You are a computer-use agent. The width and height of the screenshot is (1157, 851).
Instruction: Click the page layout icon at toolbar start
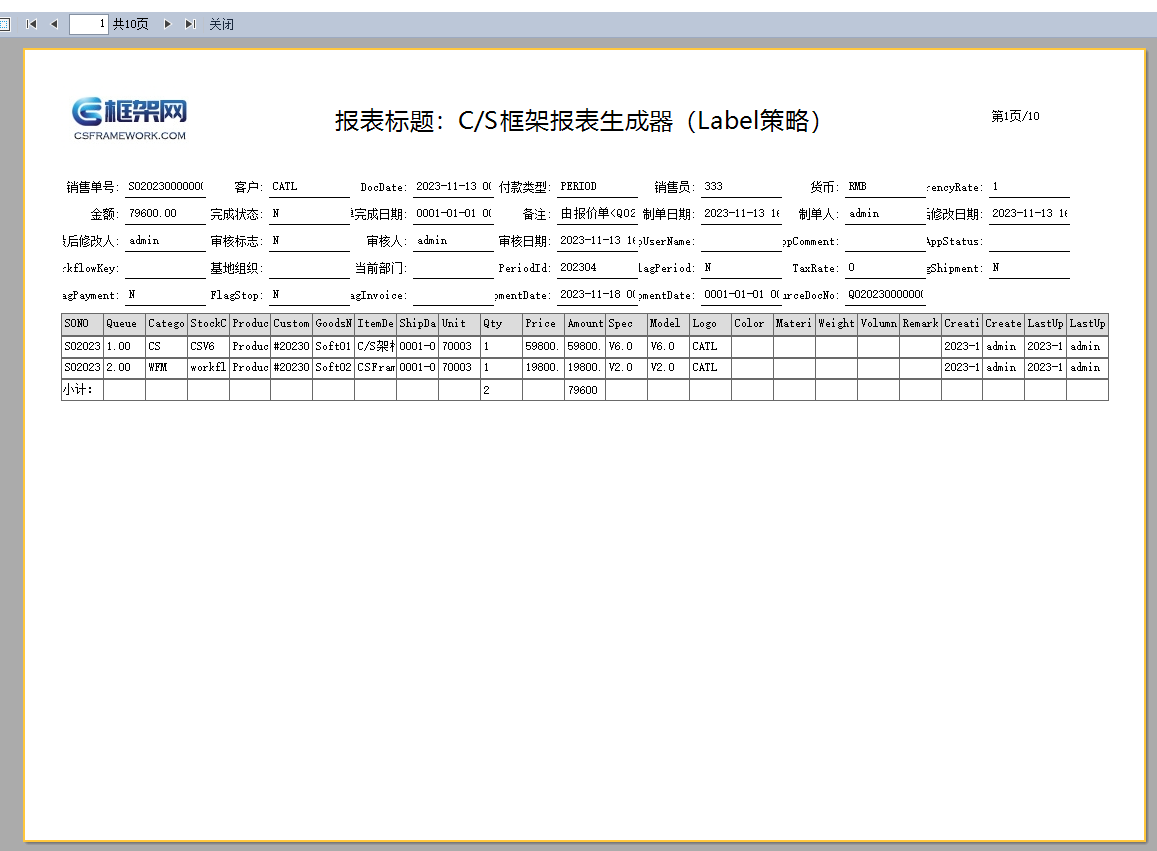click(4, 24)
